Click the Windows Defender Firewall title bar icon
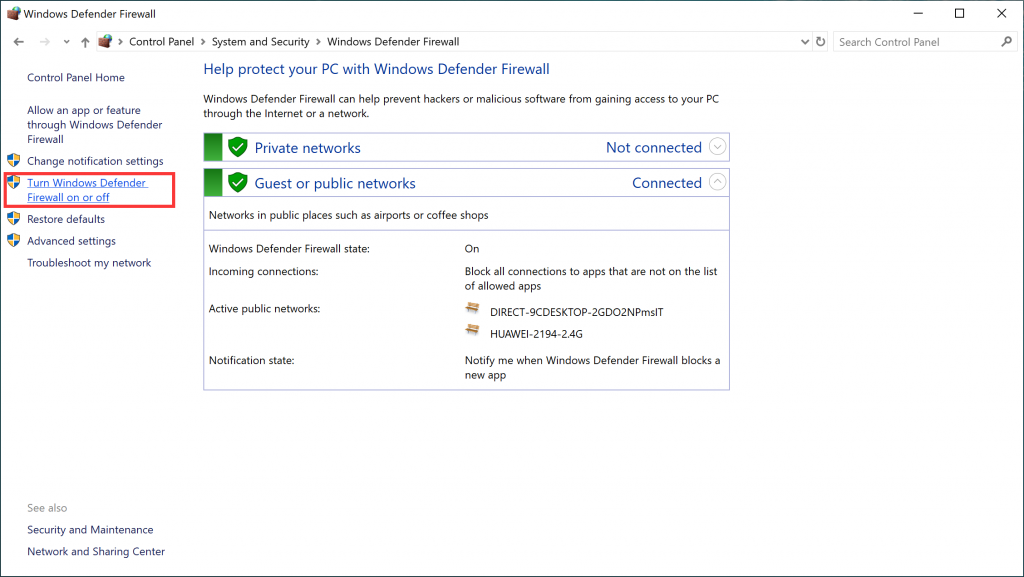The image size is (1024, 577). pos(12,13)
